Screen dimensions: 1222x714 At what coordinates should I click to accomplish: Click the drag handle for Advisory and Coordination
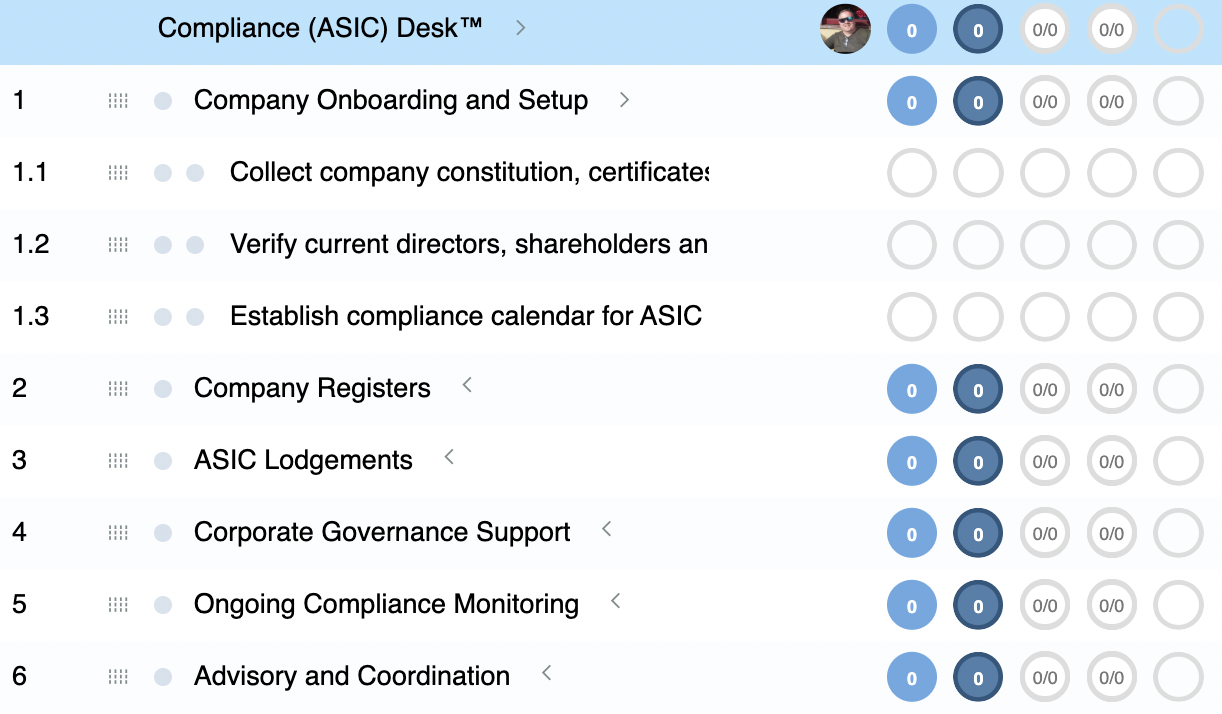117,677
